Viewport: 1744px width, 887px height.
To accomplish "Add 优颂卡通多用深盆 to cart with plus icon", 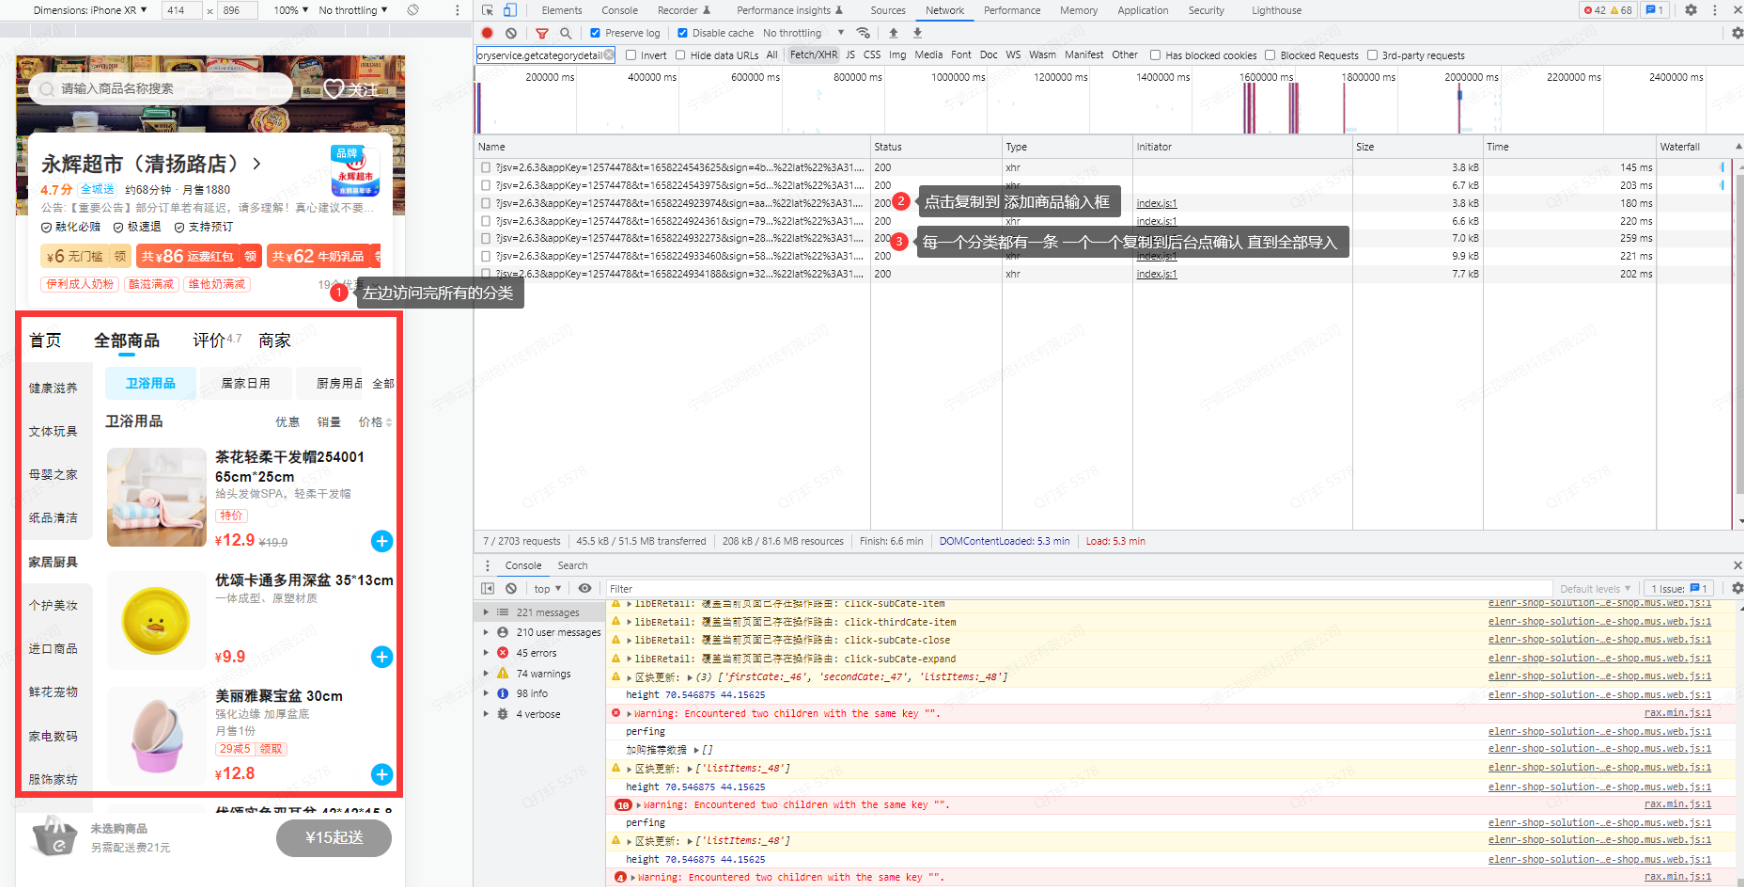I will pyautogui.click(x=382, y=657).
